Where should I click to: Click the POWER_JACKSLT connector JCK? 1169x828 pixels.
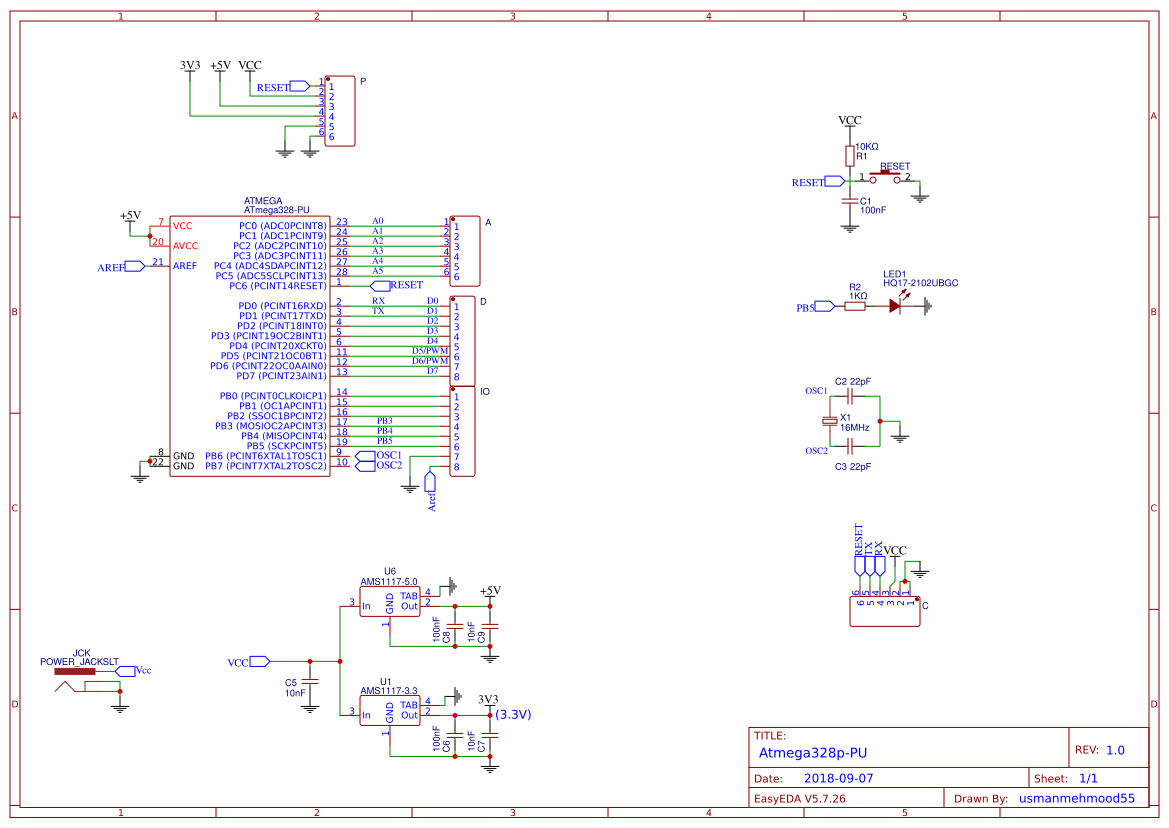(75, 672)
